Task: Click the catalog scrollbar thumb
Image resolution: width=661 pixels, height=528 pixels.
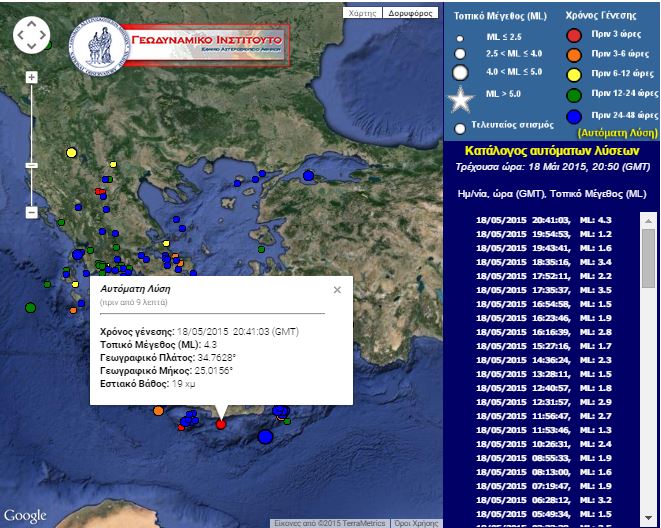Action: pos(648,258)
